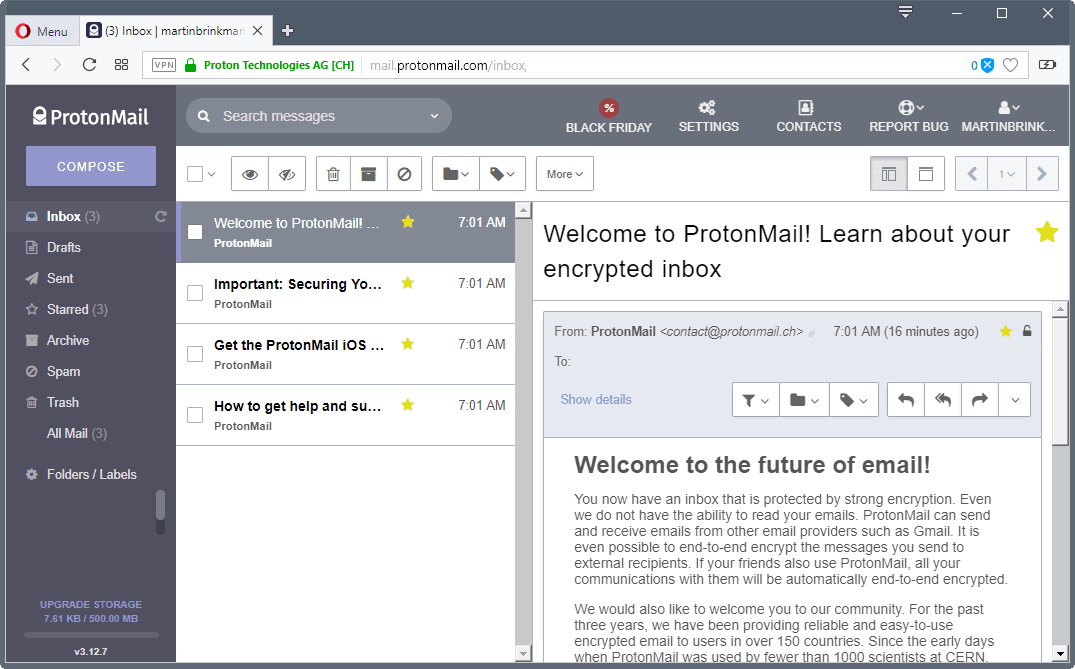Move selected to trash with trash can icon
Viewport: 1075px width, 669px height.
333,174
